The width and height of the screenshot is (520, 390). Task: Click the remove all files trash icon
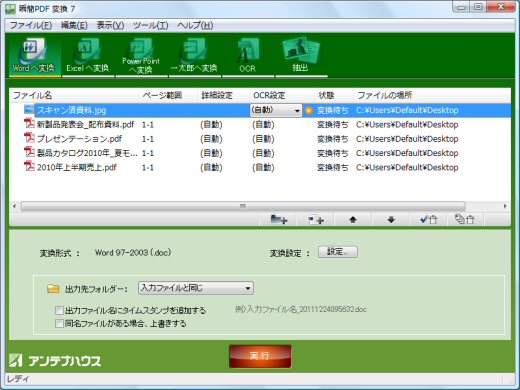tap(465, 219)
